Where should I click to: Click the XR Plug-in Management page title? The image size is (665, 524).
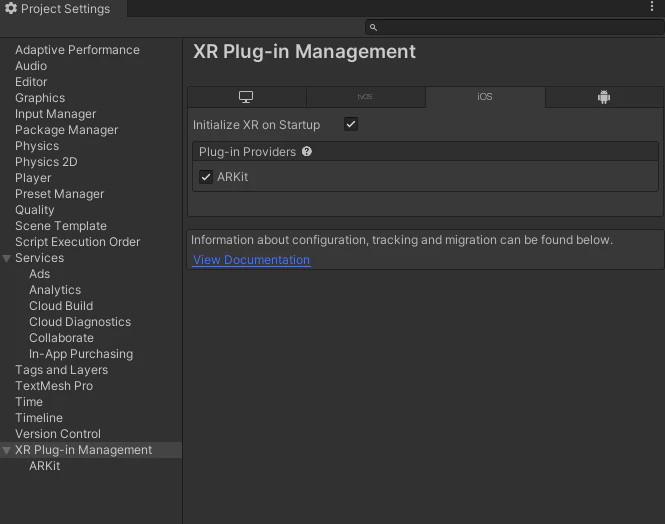305,52
